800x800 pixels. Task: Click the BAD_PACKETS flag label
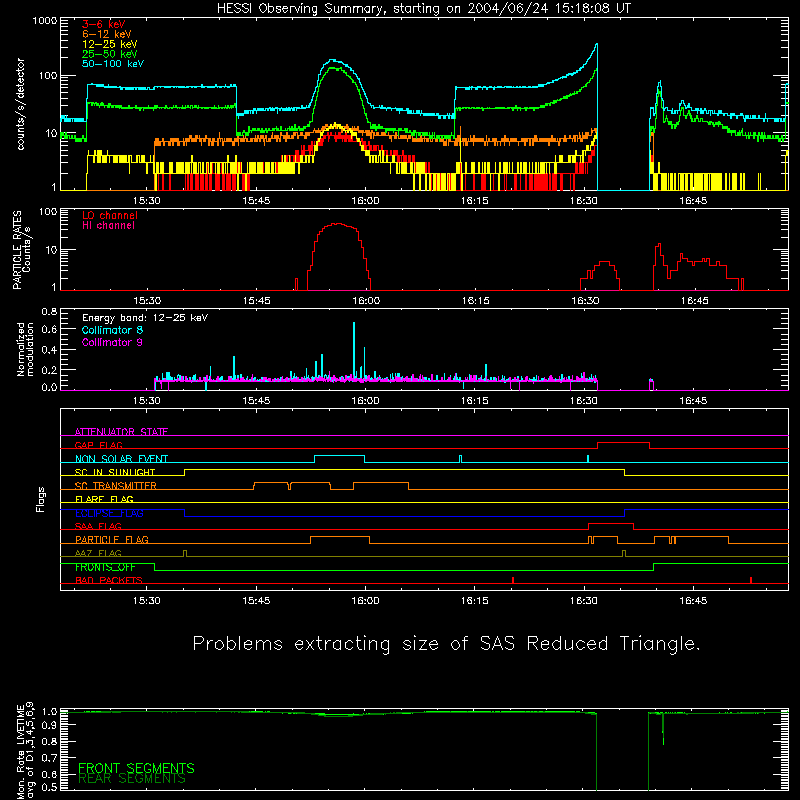109,580
